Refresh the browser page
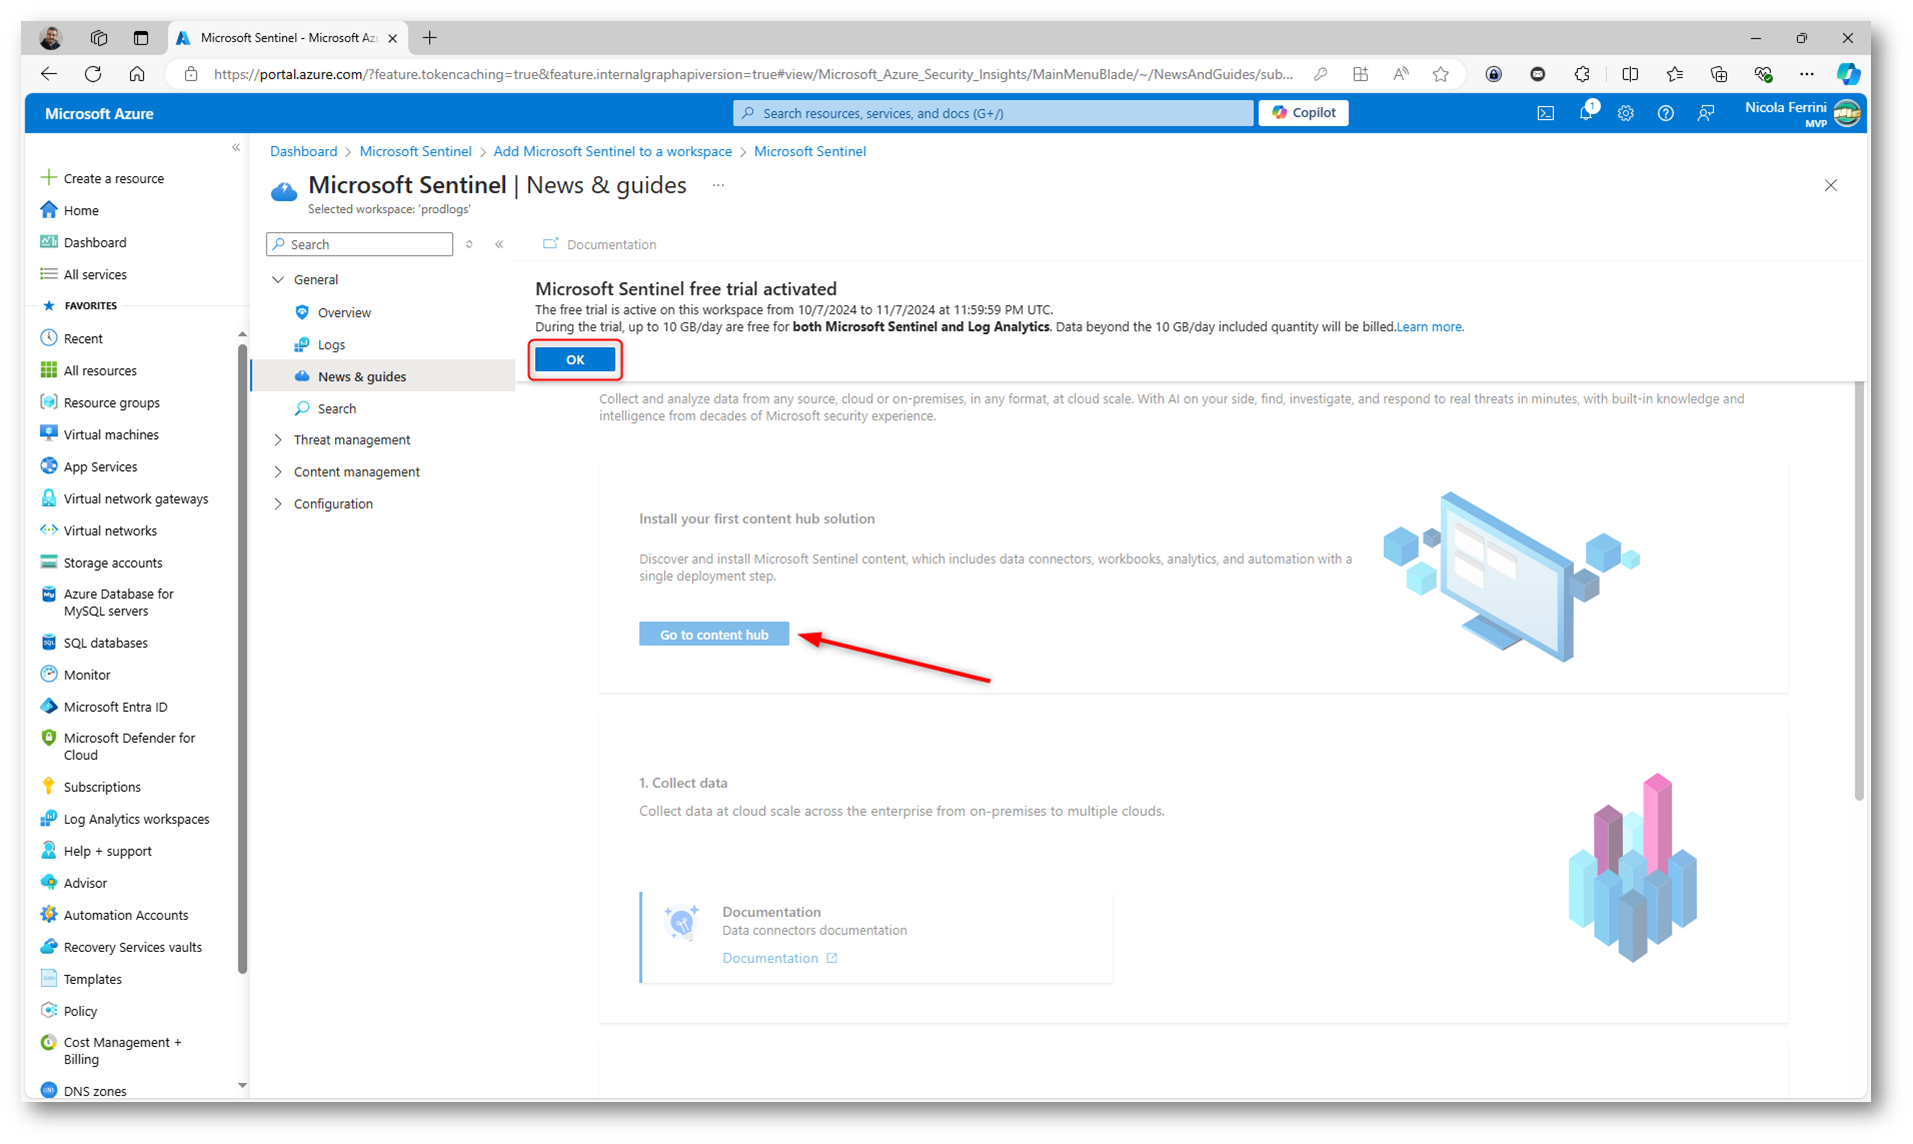Screen dimensions: 1913x1144 (x=93, y=74)
